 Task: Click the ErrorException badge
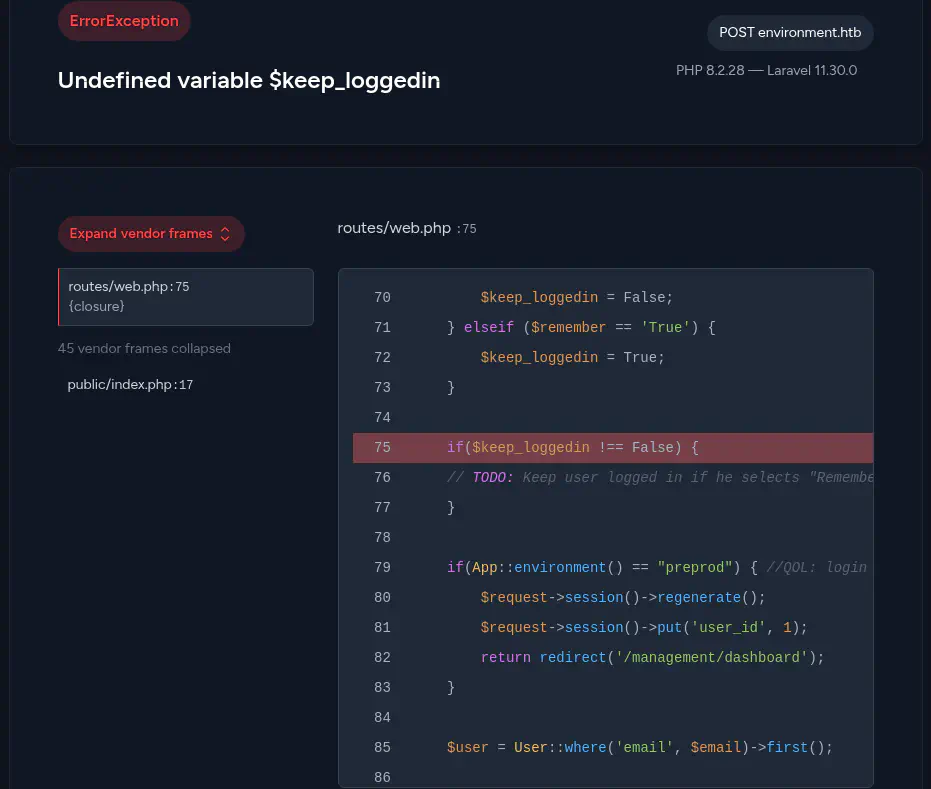[x=124, y=21]
